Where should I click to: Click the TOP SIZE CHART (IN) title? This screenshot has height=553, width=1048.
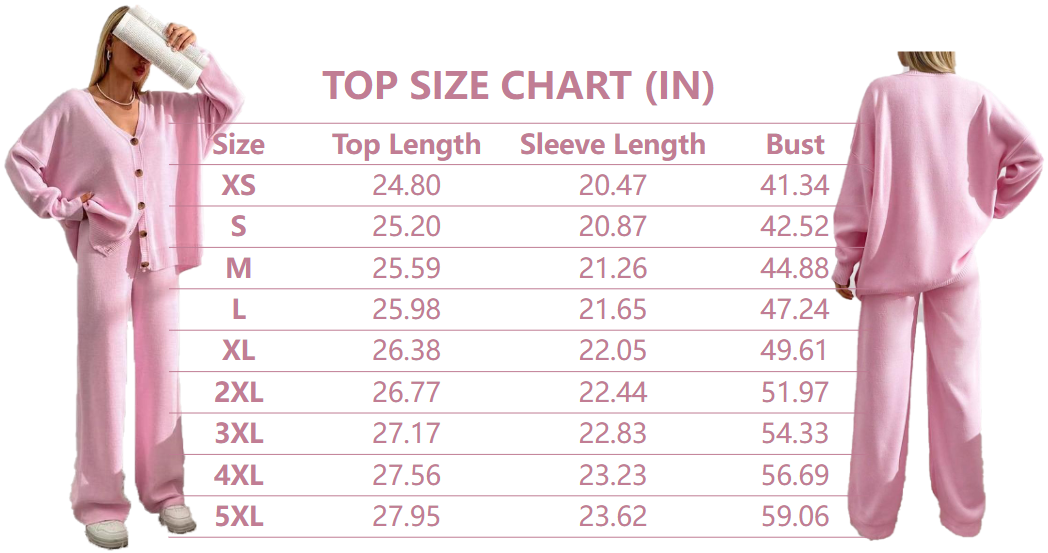point(518,87)
